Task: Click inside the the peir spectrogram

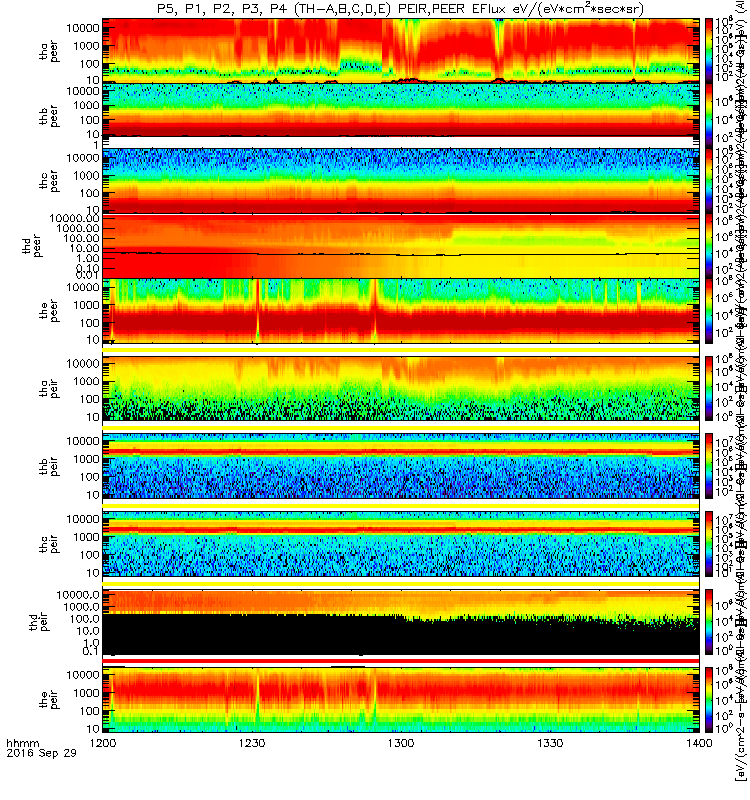Action: [401, 699]
